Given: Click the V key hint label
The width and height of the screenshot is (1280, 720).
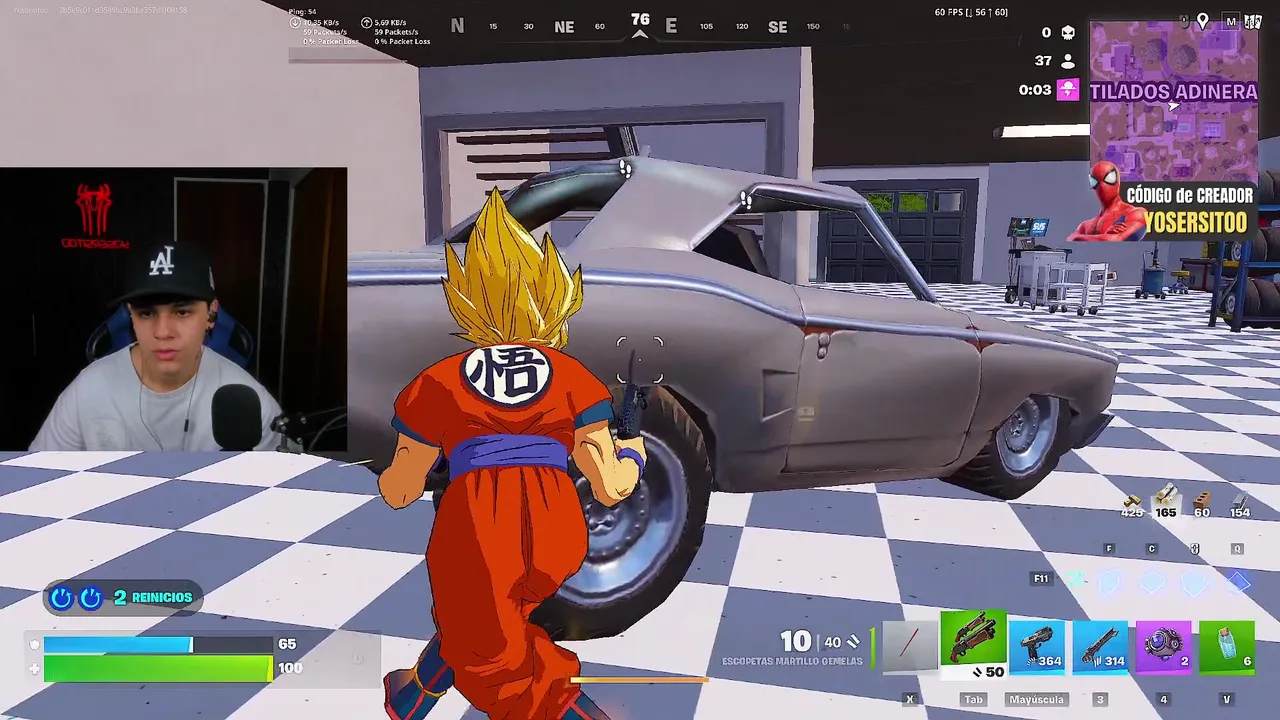Looking at the screenshot, I should tap(1226, 699).
